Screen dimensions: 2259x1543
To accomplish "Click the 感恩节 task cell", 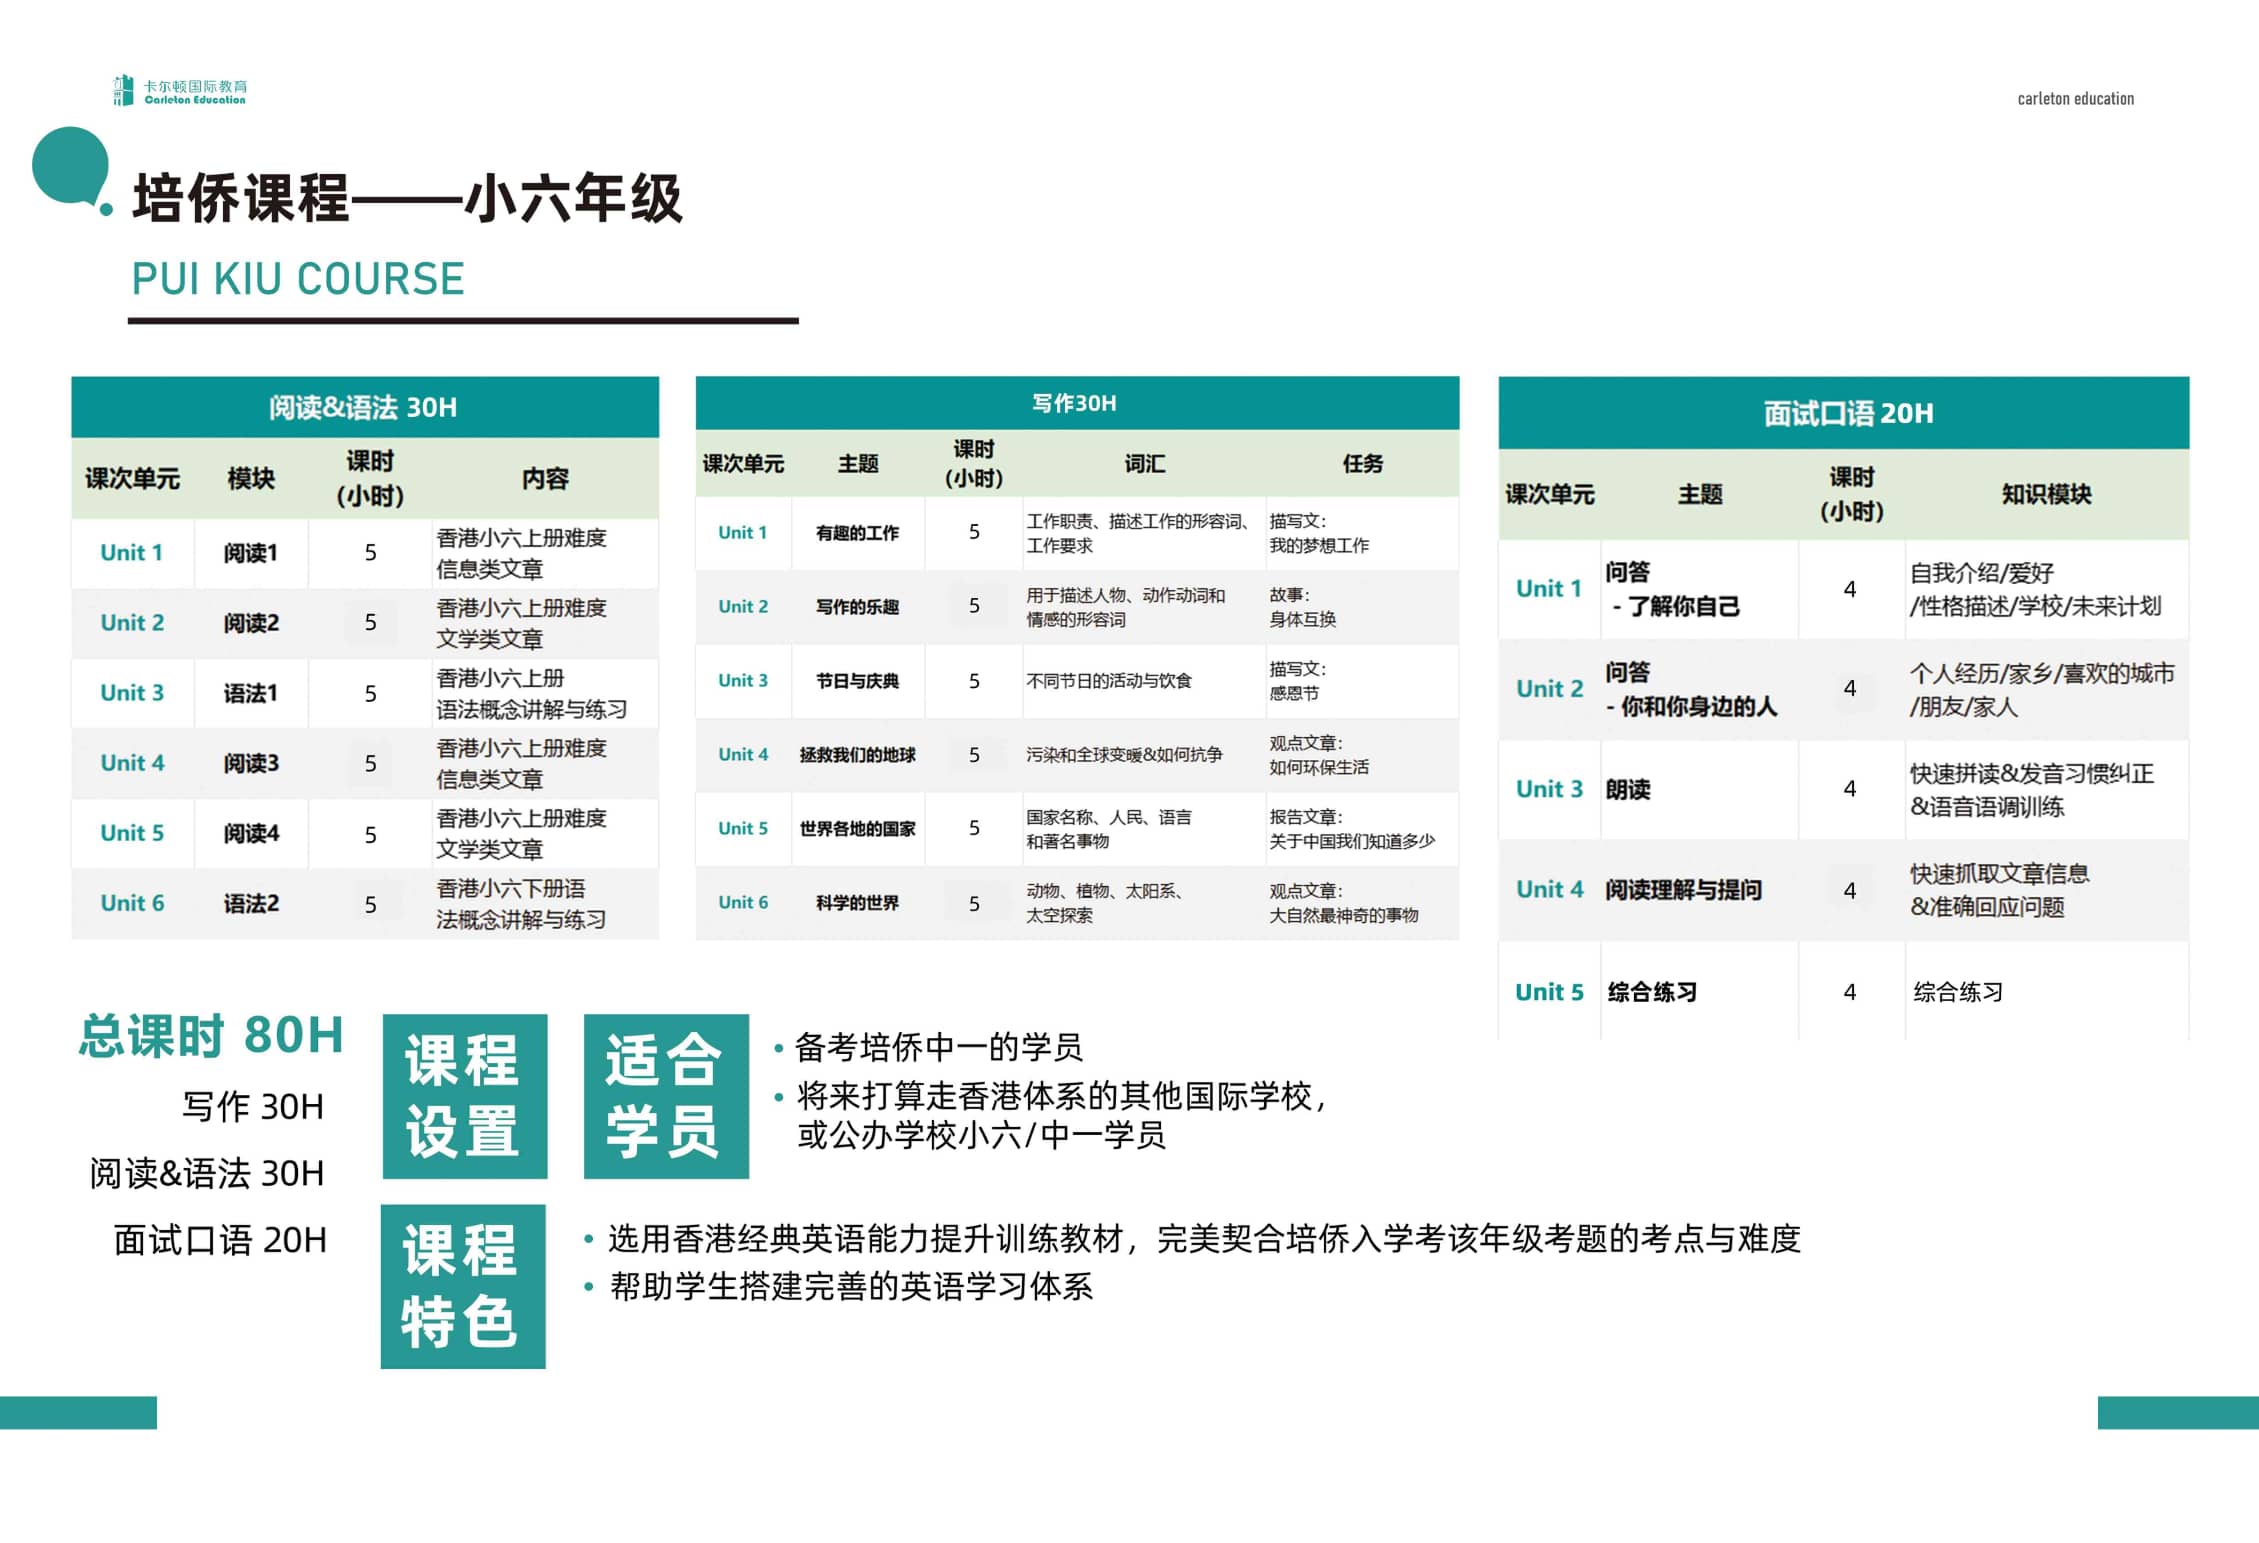I will (1362, 681).
